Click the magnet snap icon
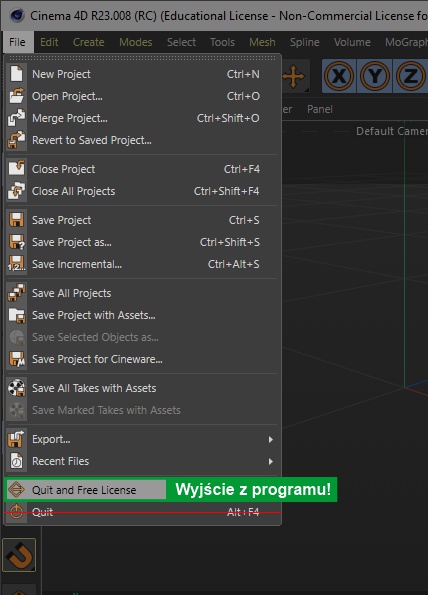The image size is (428, 595). click(19, 555)
